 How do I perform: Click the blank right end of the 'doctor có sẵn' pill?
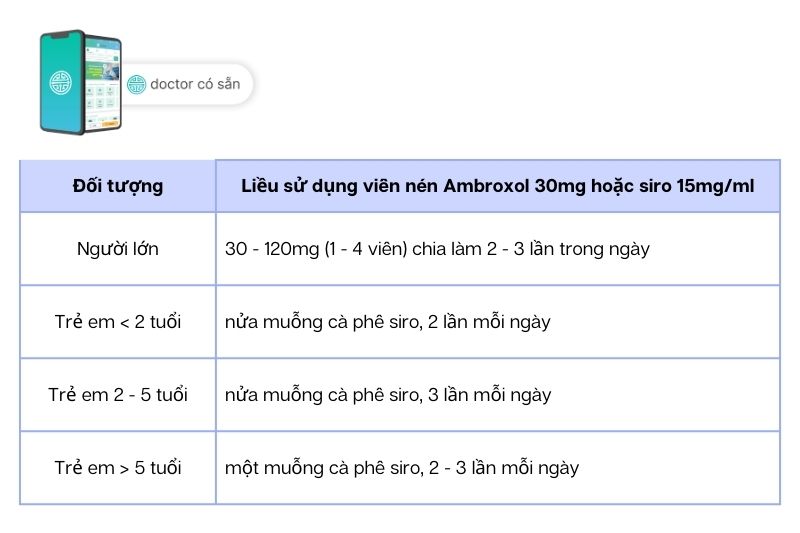(x=247, y=84)
